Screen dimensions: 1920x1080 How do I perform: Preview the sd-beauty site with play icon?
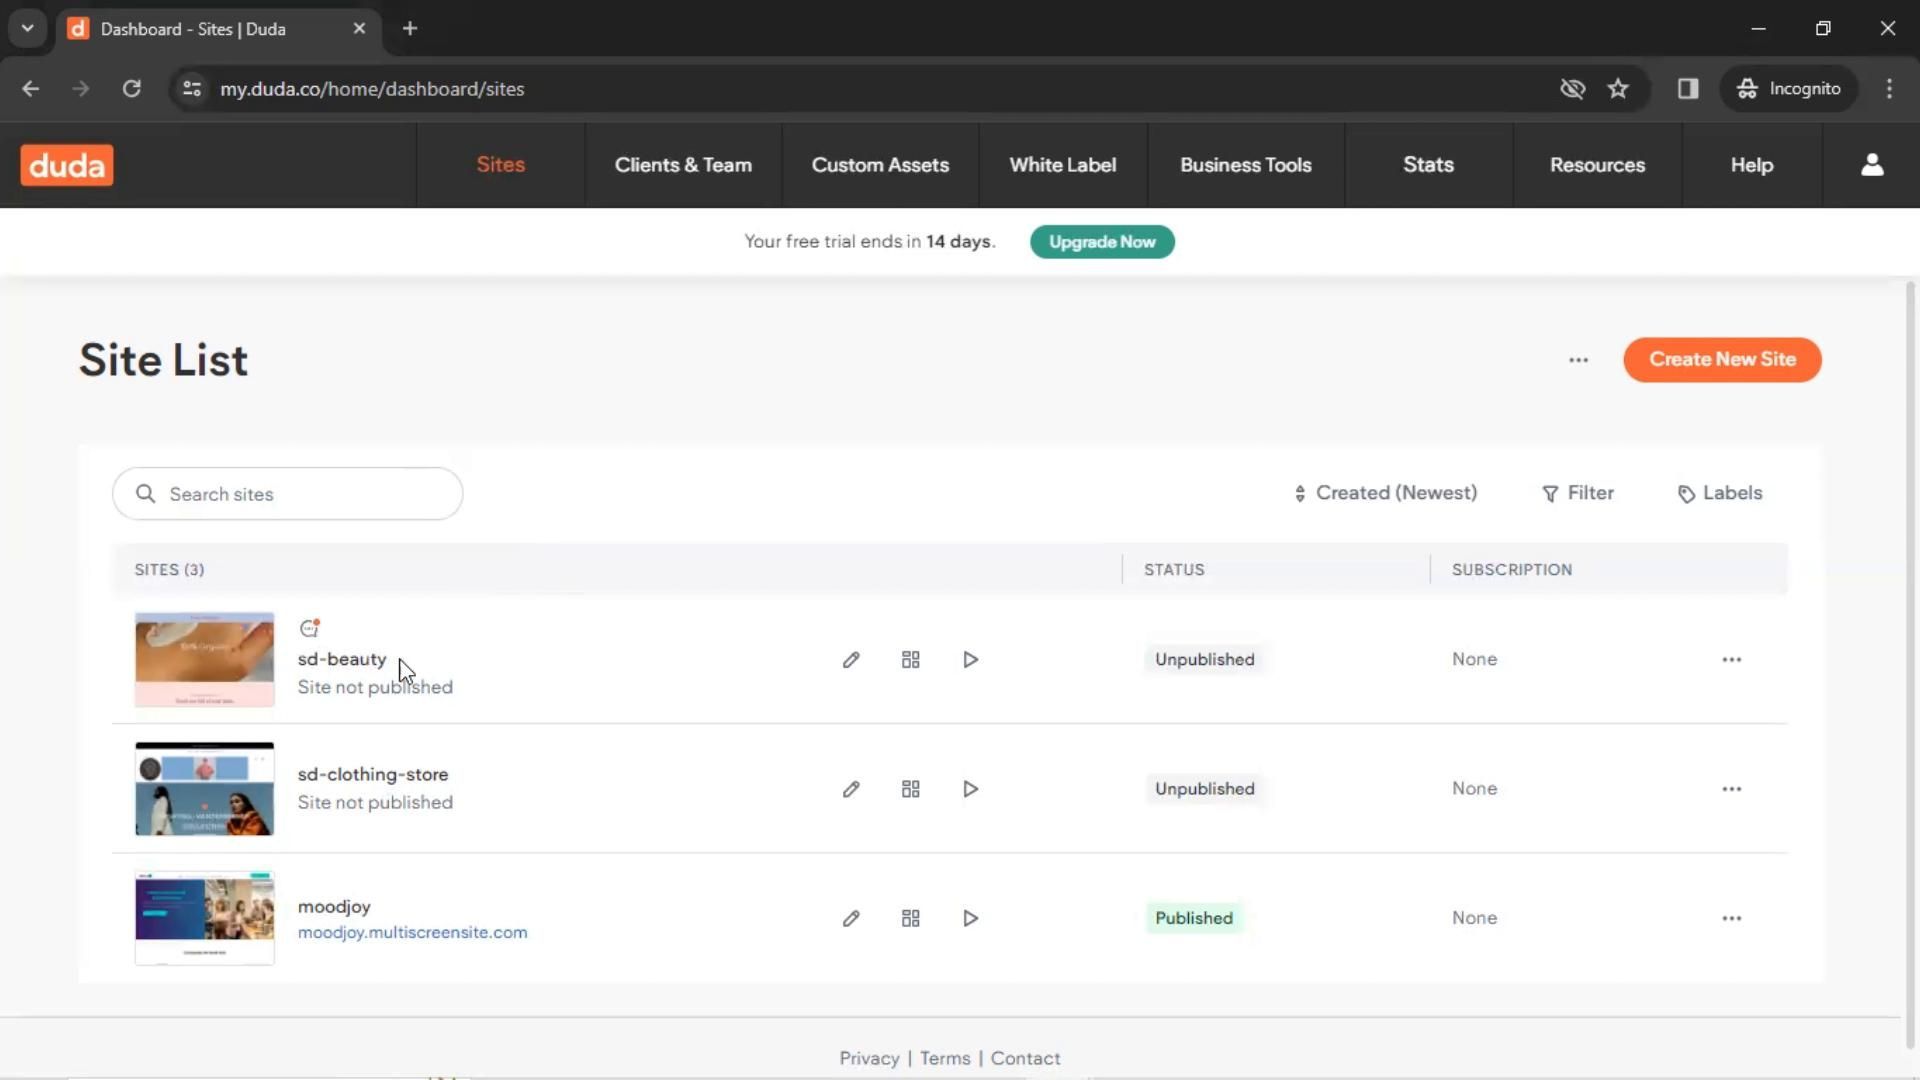coord(970,660)
